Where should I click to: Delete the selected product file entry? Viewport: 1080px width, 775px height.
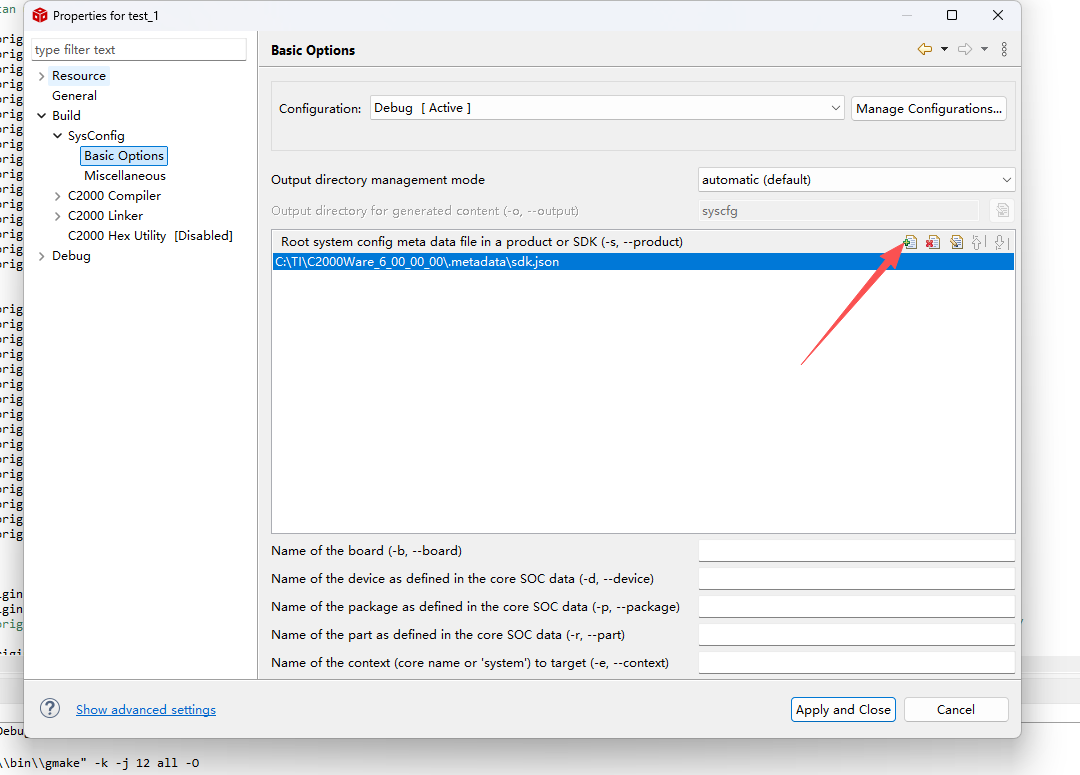(x=933, y=242)
